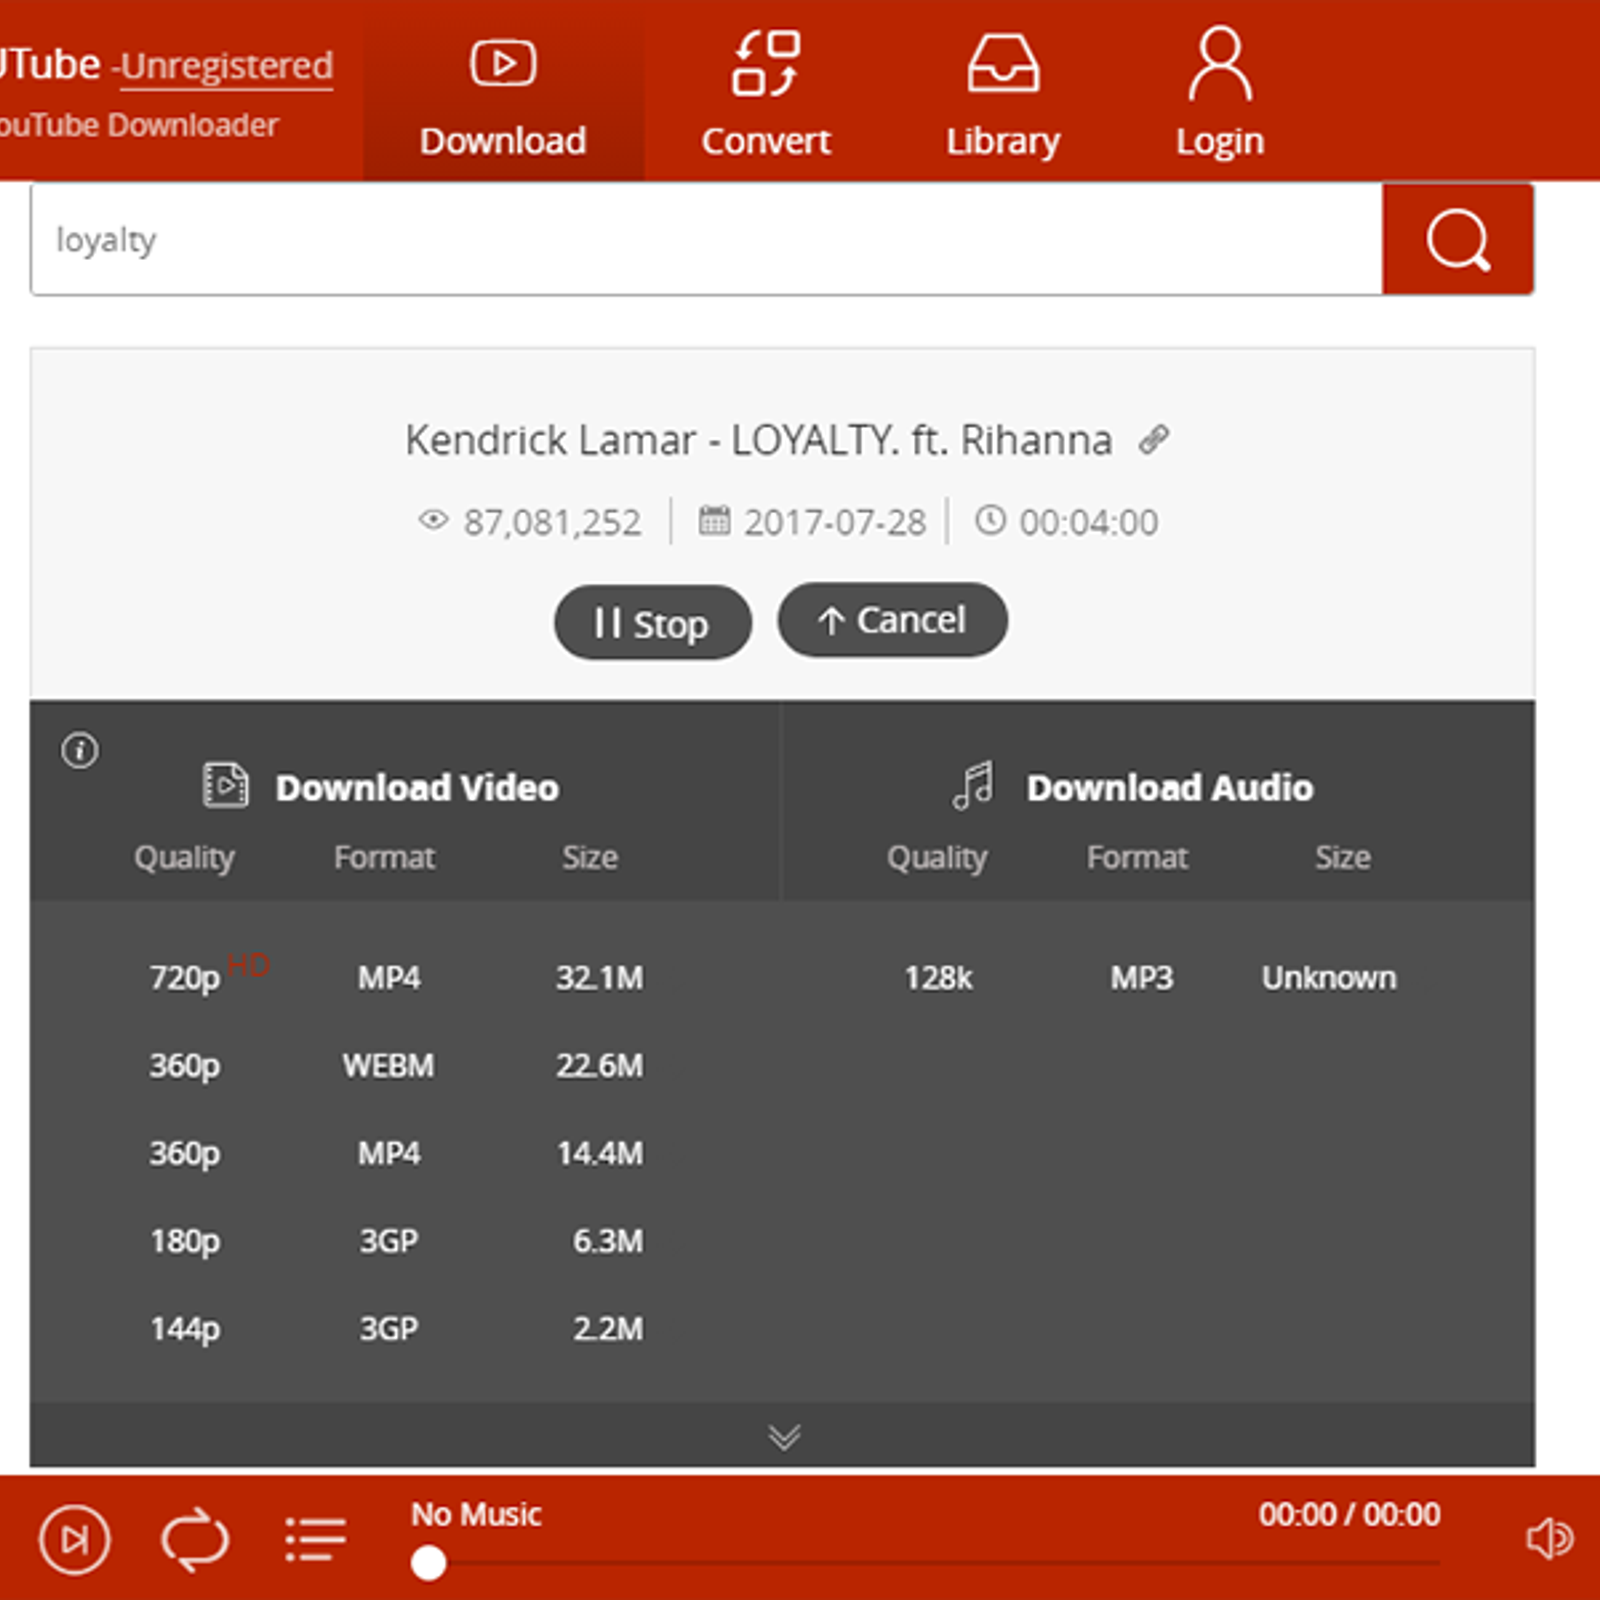Click the upload date 2017-07-28

(835, 522)
